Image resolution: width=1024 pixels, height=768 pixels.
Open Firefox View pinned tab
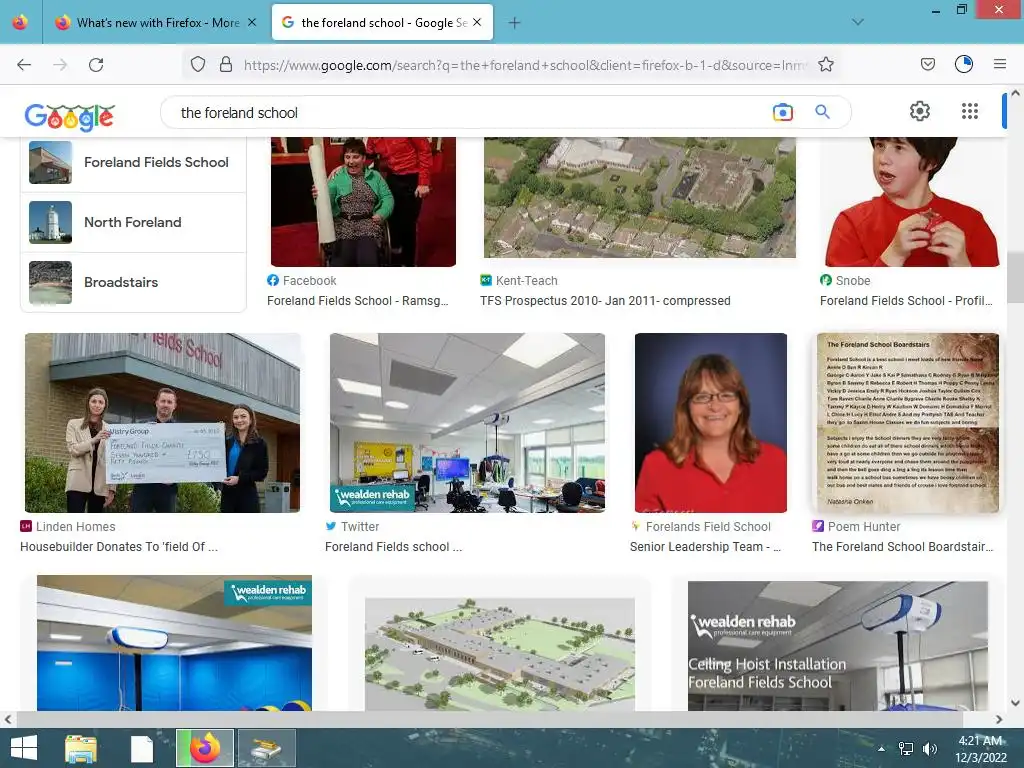20,22
